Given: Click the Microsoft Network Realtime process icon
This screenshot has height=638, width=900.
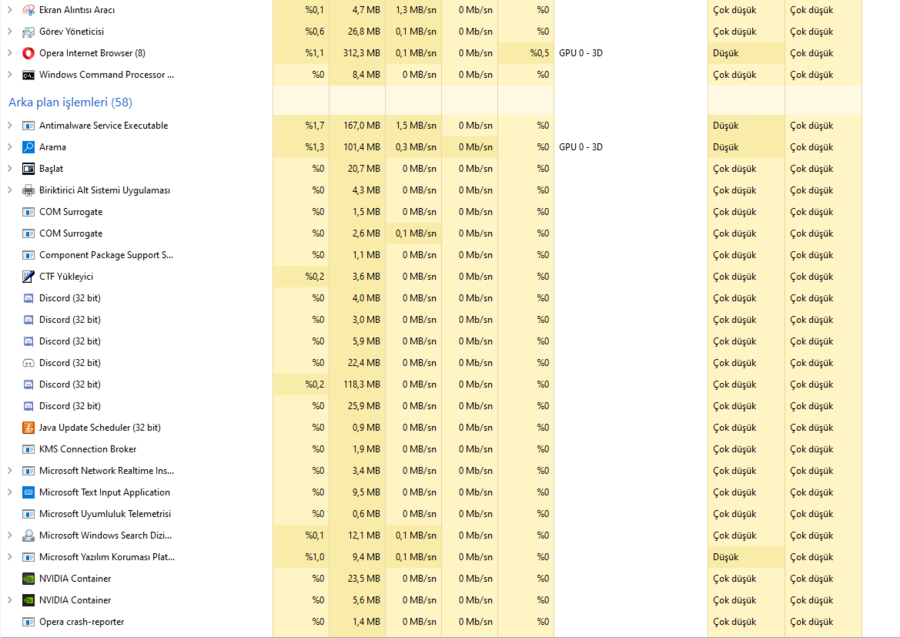Looking at the screenshot, I should click(x=28, y=471).
